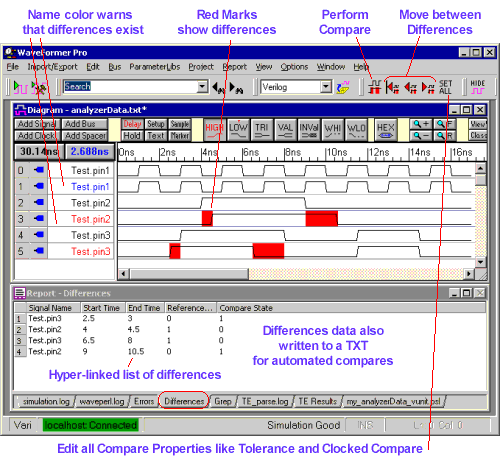
Task: Open the Bus menu
Action: pyautogui.click(x=114, y=67)
